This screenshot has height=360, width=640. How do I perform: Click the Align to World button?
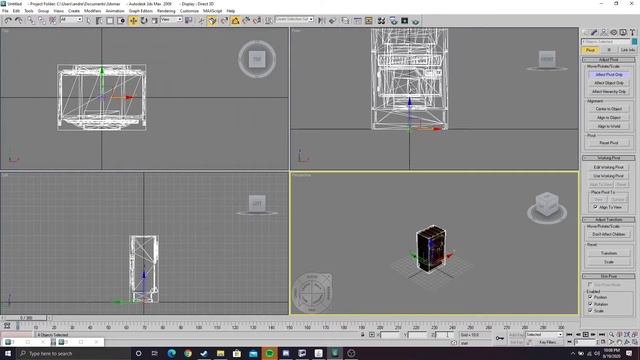tap(609, 126)
